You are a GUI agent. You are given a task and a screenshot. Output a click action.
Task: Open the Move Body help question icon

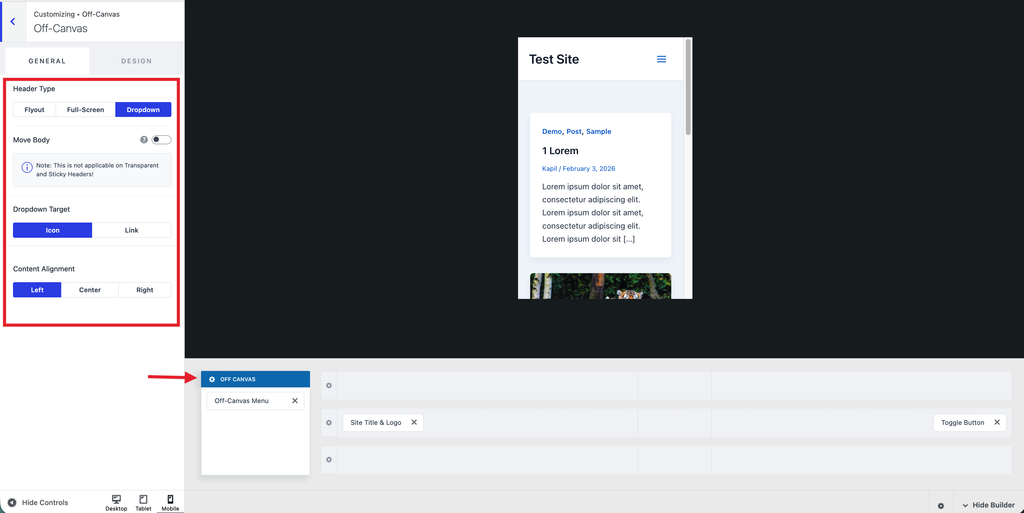[x=144, y=140]
